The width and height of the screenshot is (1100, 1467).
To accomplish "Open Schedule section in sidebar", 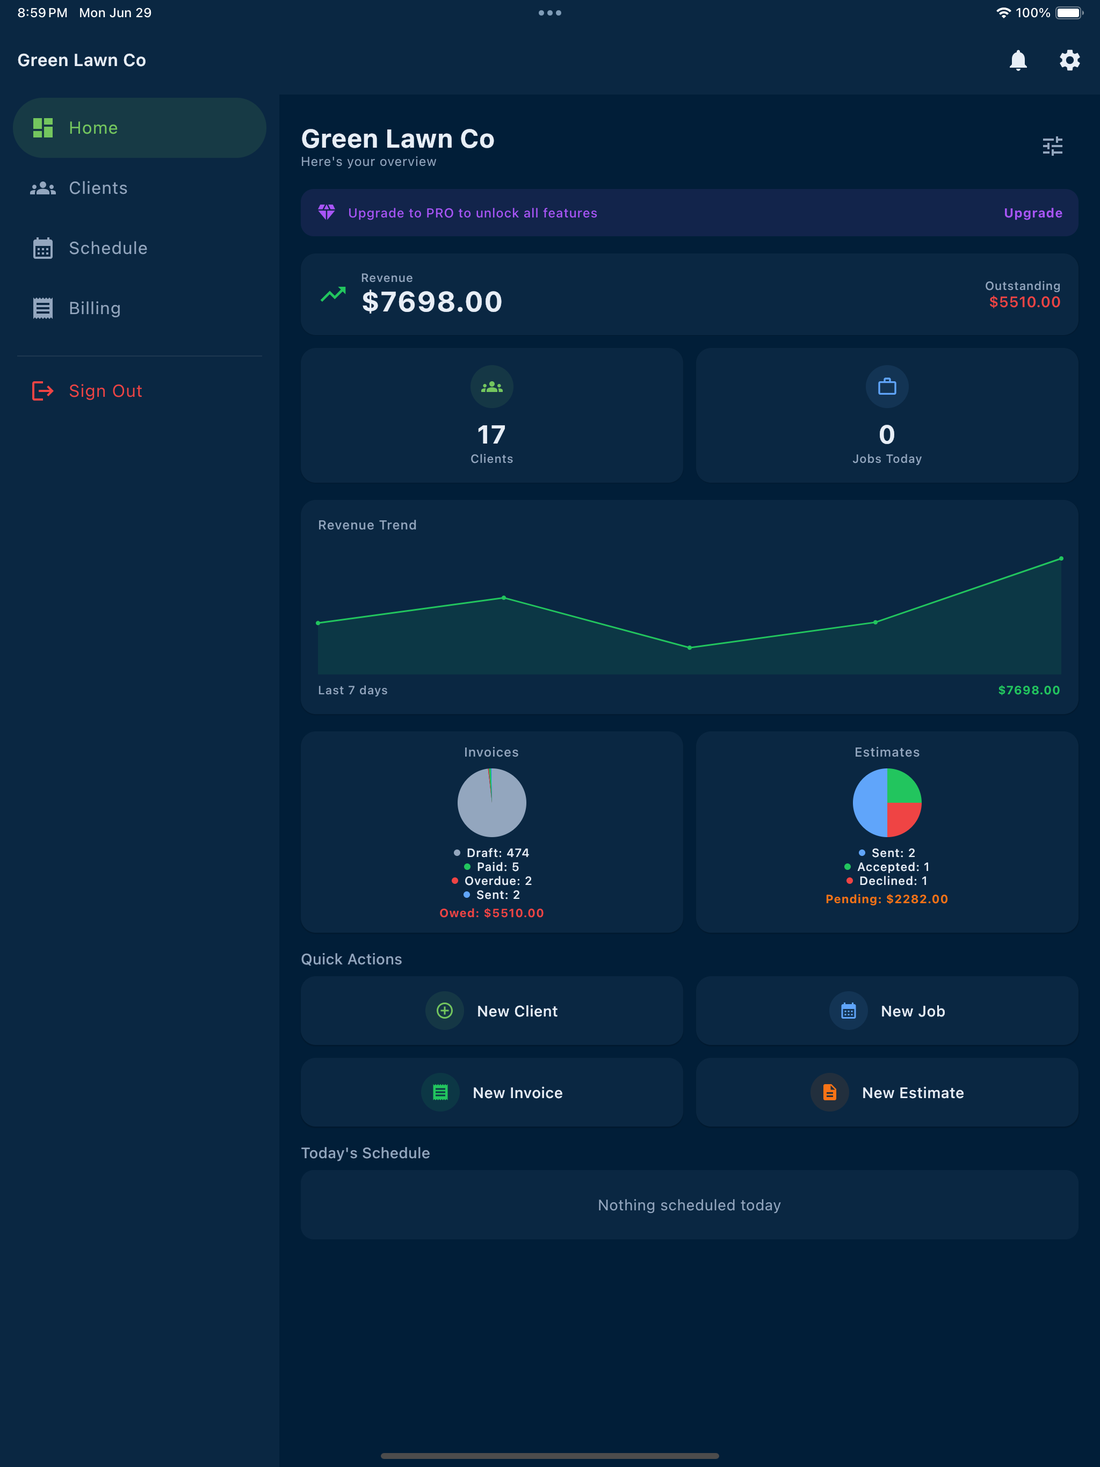I will click(139, 248).
